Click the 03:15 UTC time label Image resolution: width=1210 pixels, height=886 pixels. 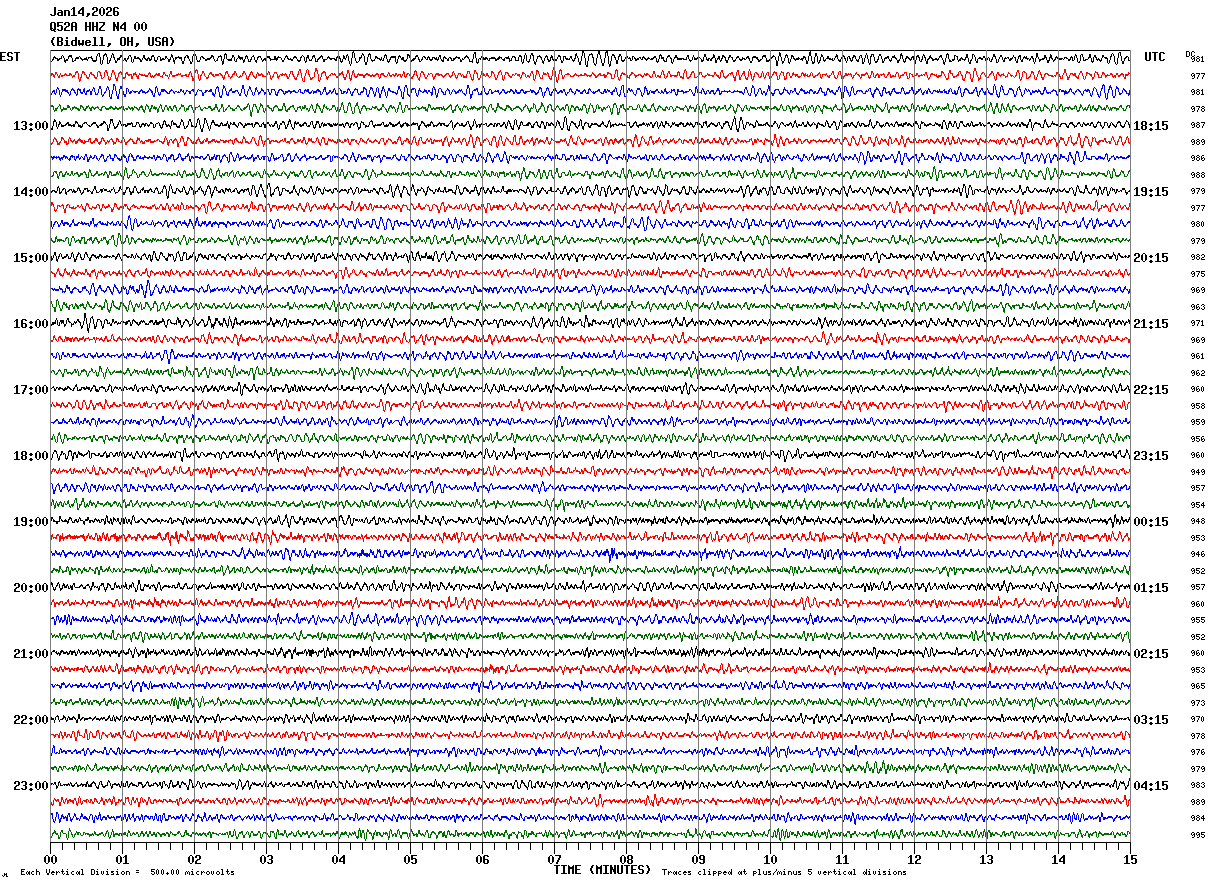1151,720
